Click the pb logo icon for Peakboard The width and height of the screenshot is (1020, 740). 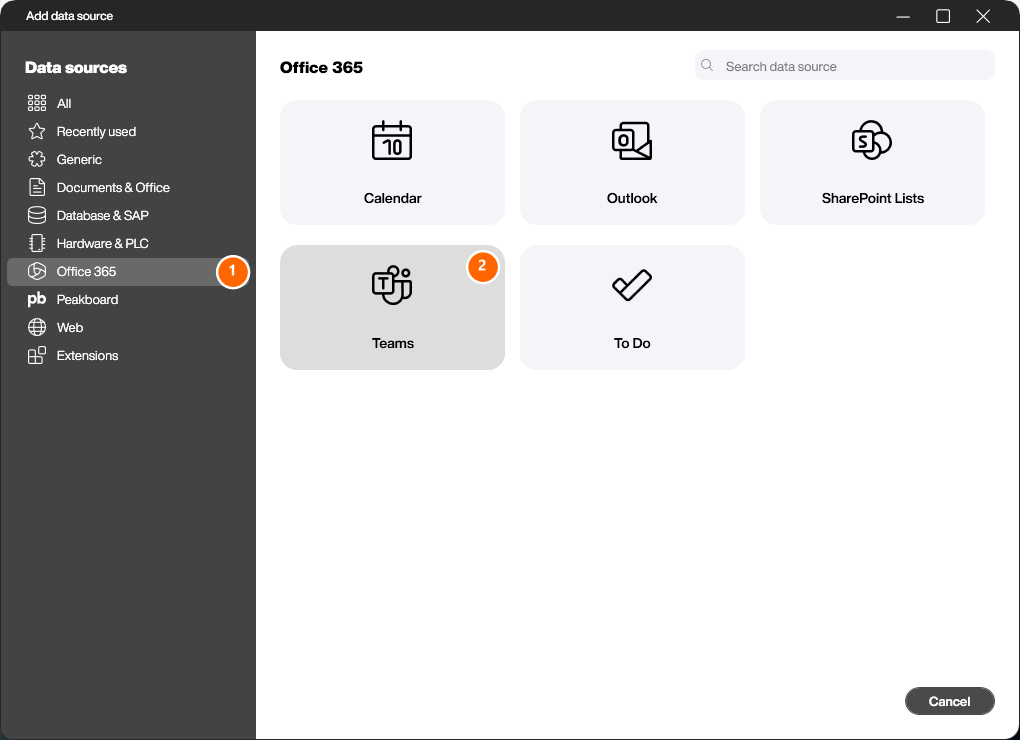coord(37,299)
